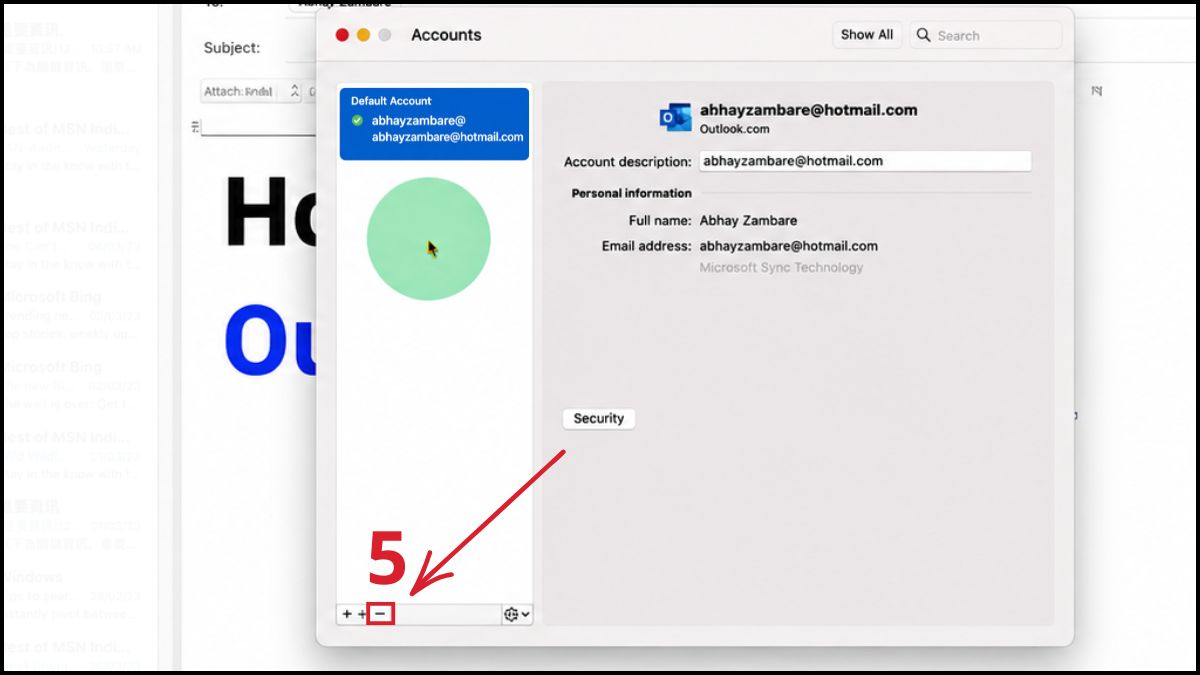Click the Subject label in the compose window
The width and height of the screenshot is (1200, 675).
(x=232, y=48)
